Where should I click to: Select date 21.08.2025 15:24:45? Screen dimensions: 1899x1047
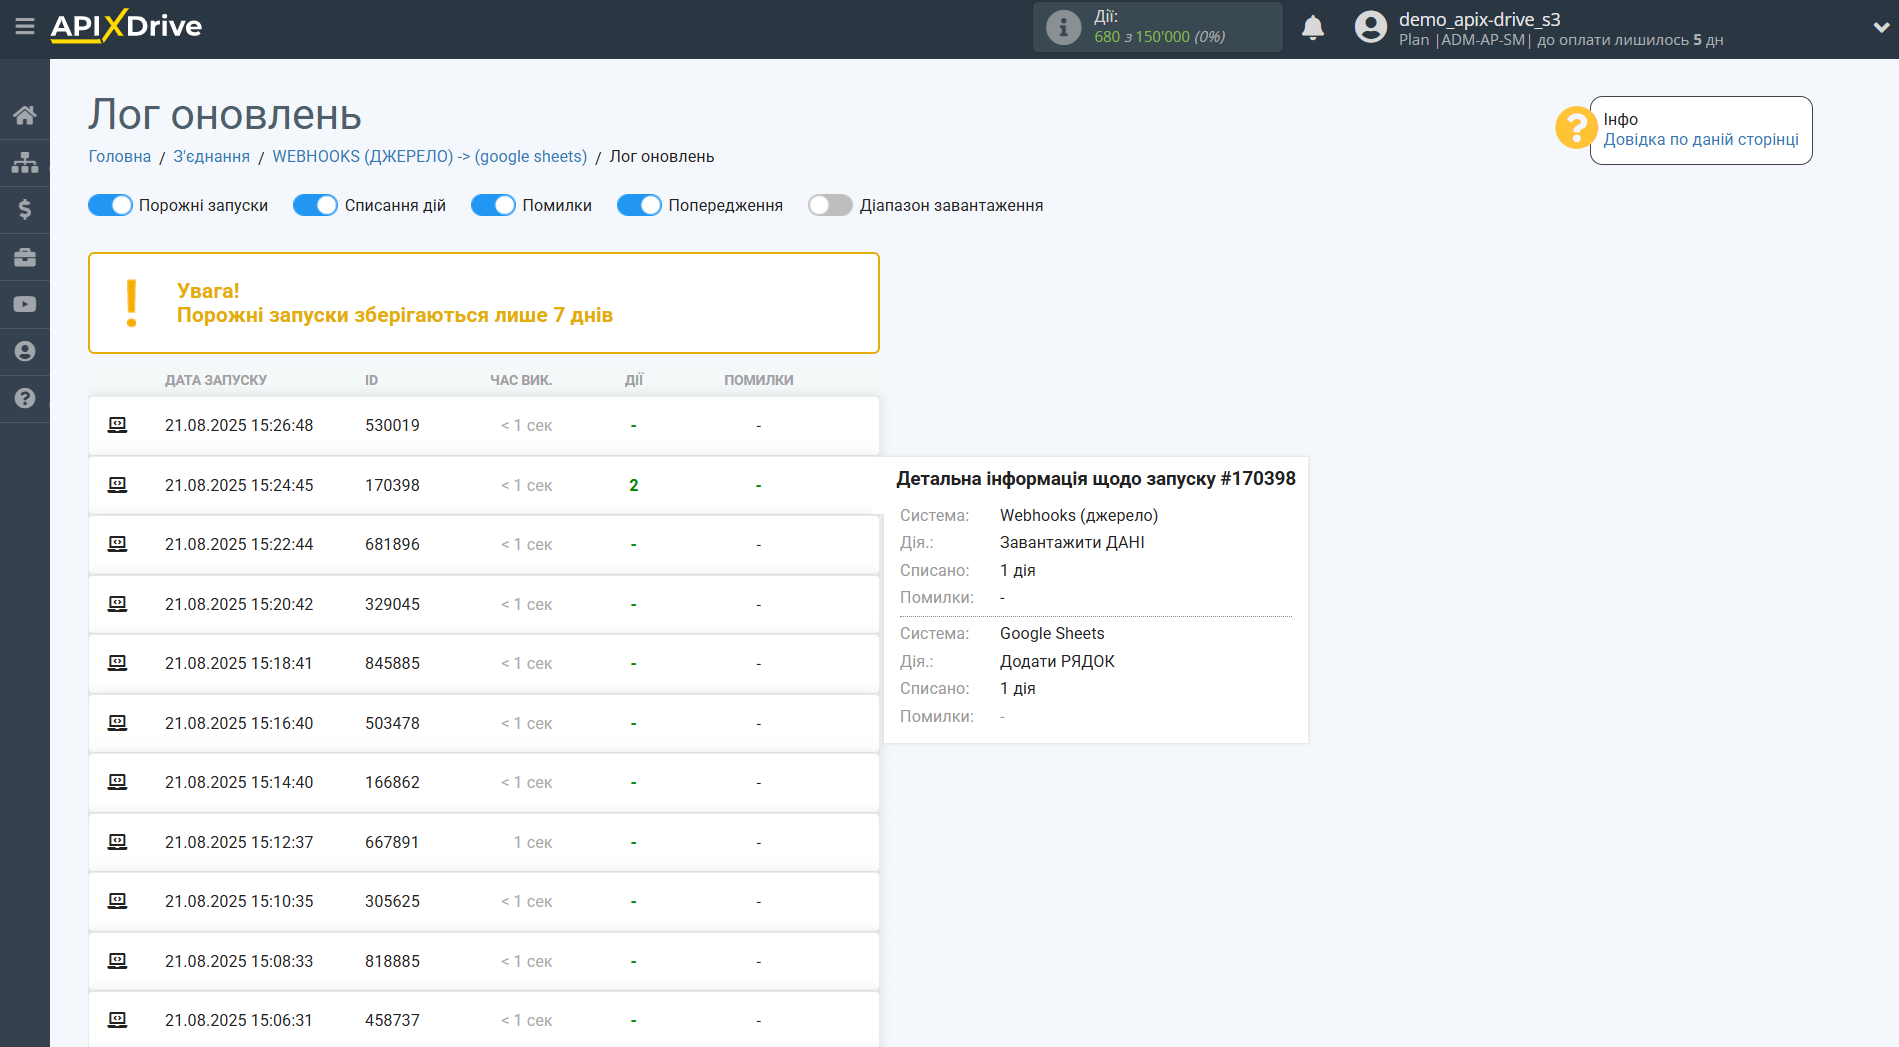[239, 485]
